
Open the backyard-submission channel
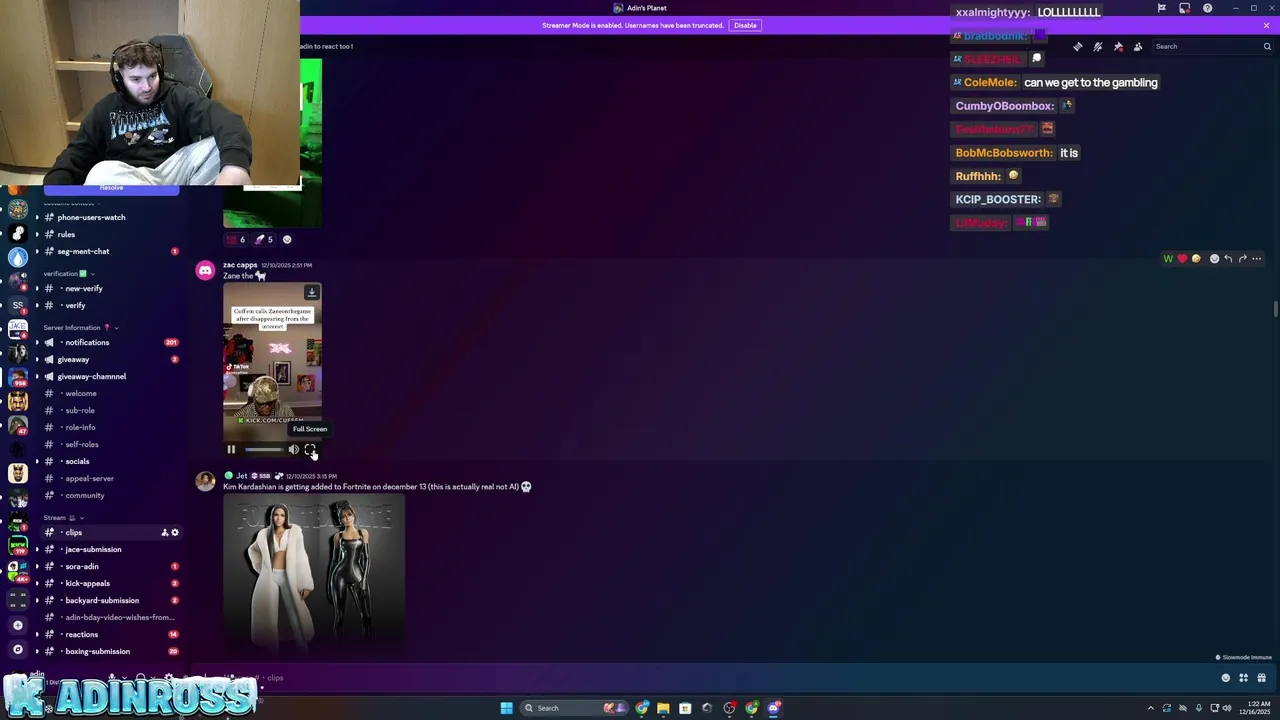(x=101, y=600)
